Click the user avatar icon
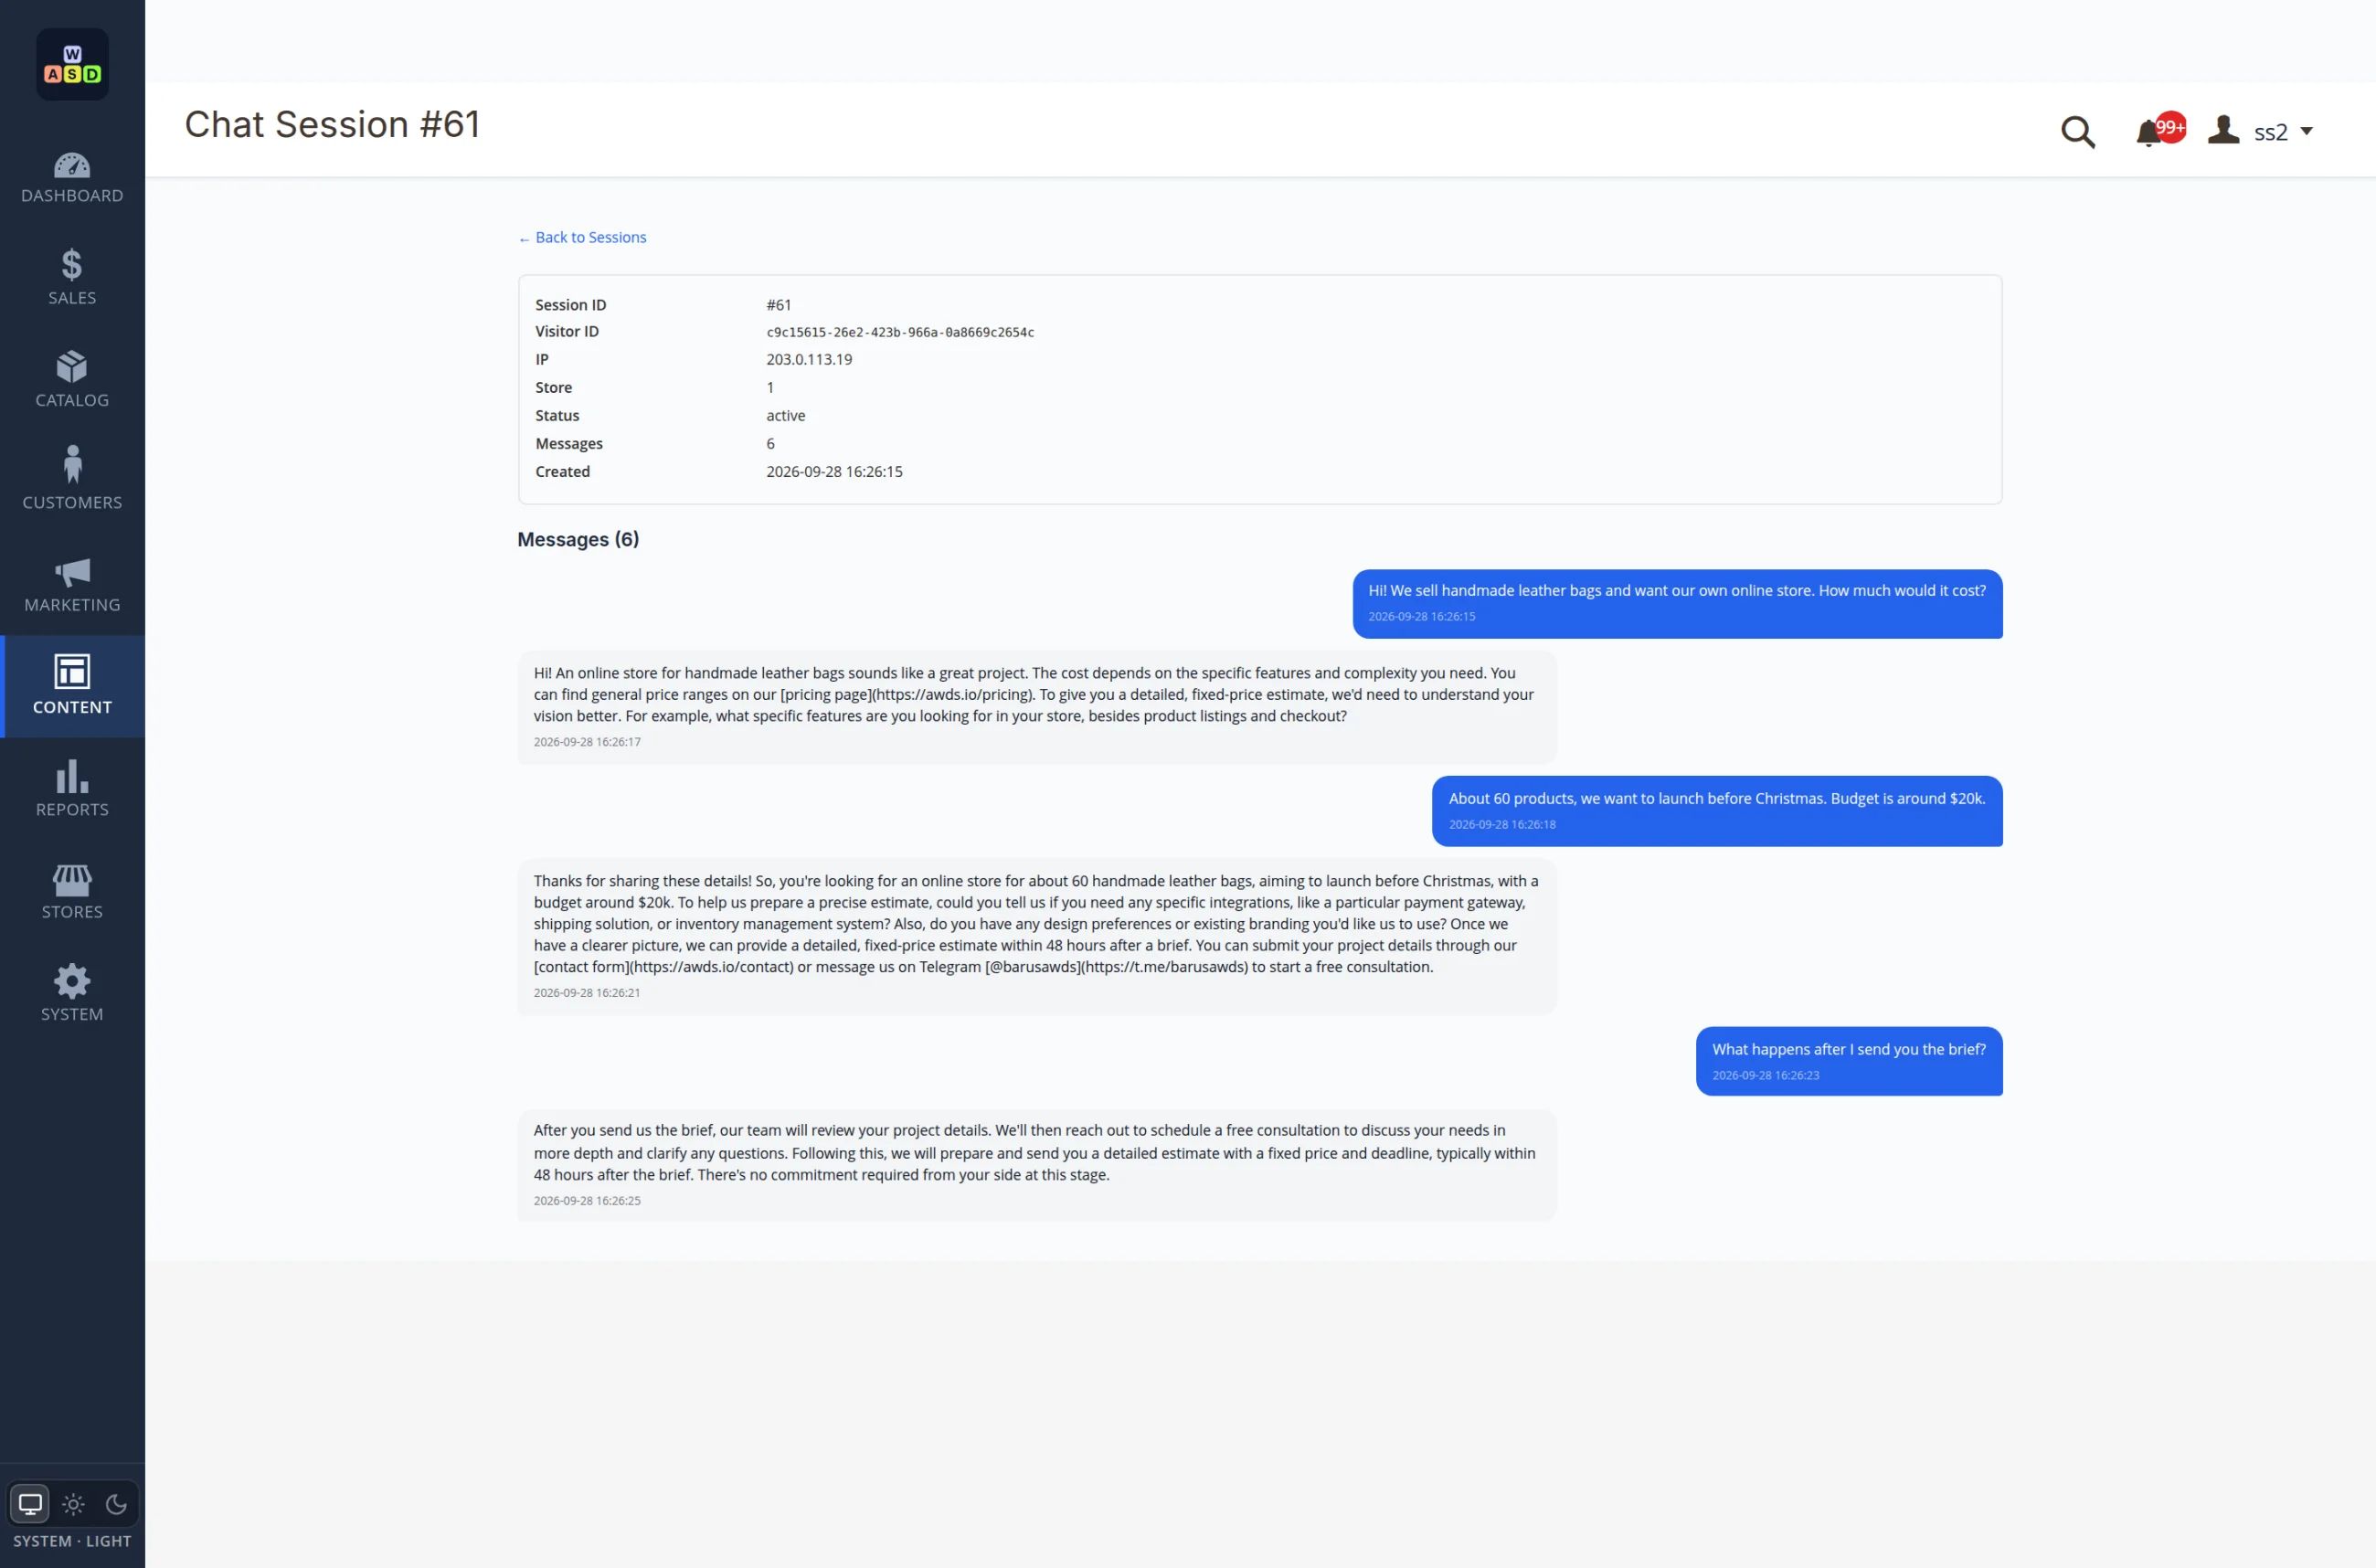The image size is (2376, 1568). tap(2223, 130)
